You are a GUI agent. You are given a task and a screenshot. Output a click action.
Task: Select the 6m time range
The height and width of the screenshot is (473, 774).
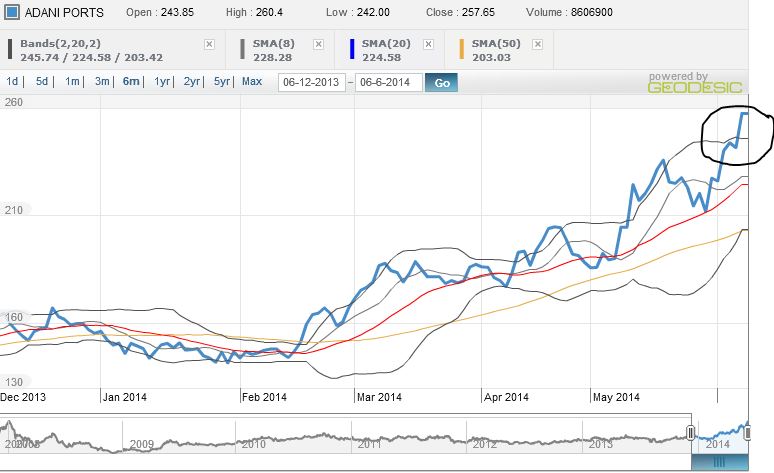[x=131, y=81]
